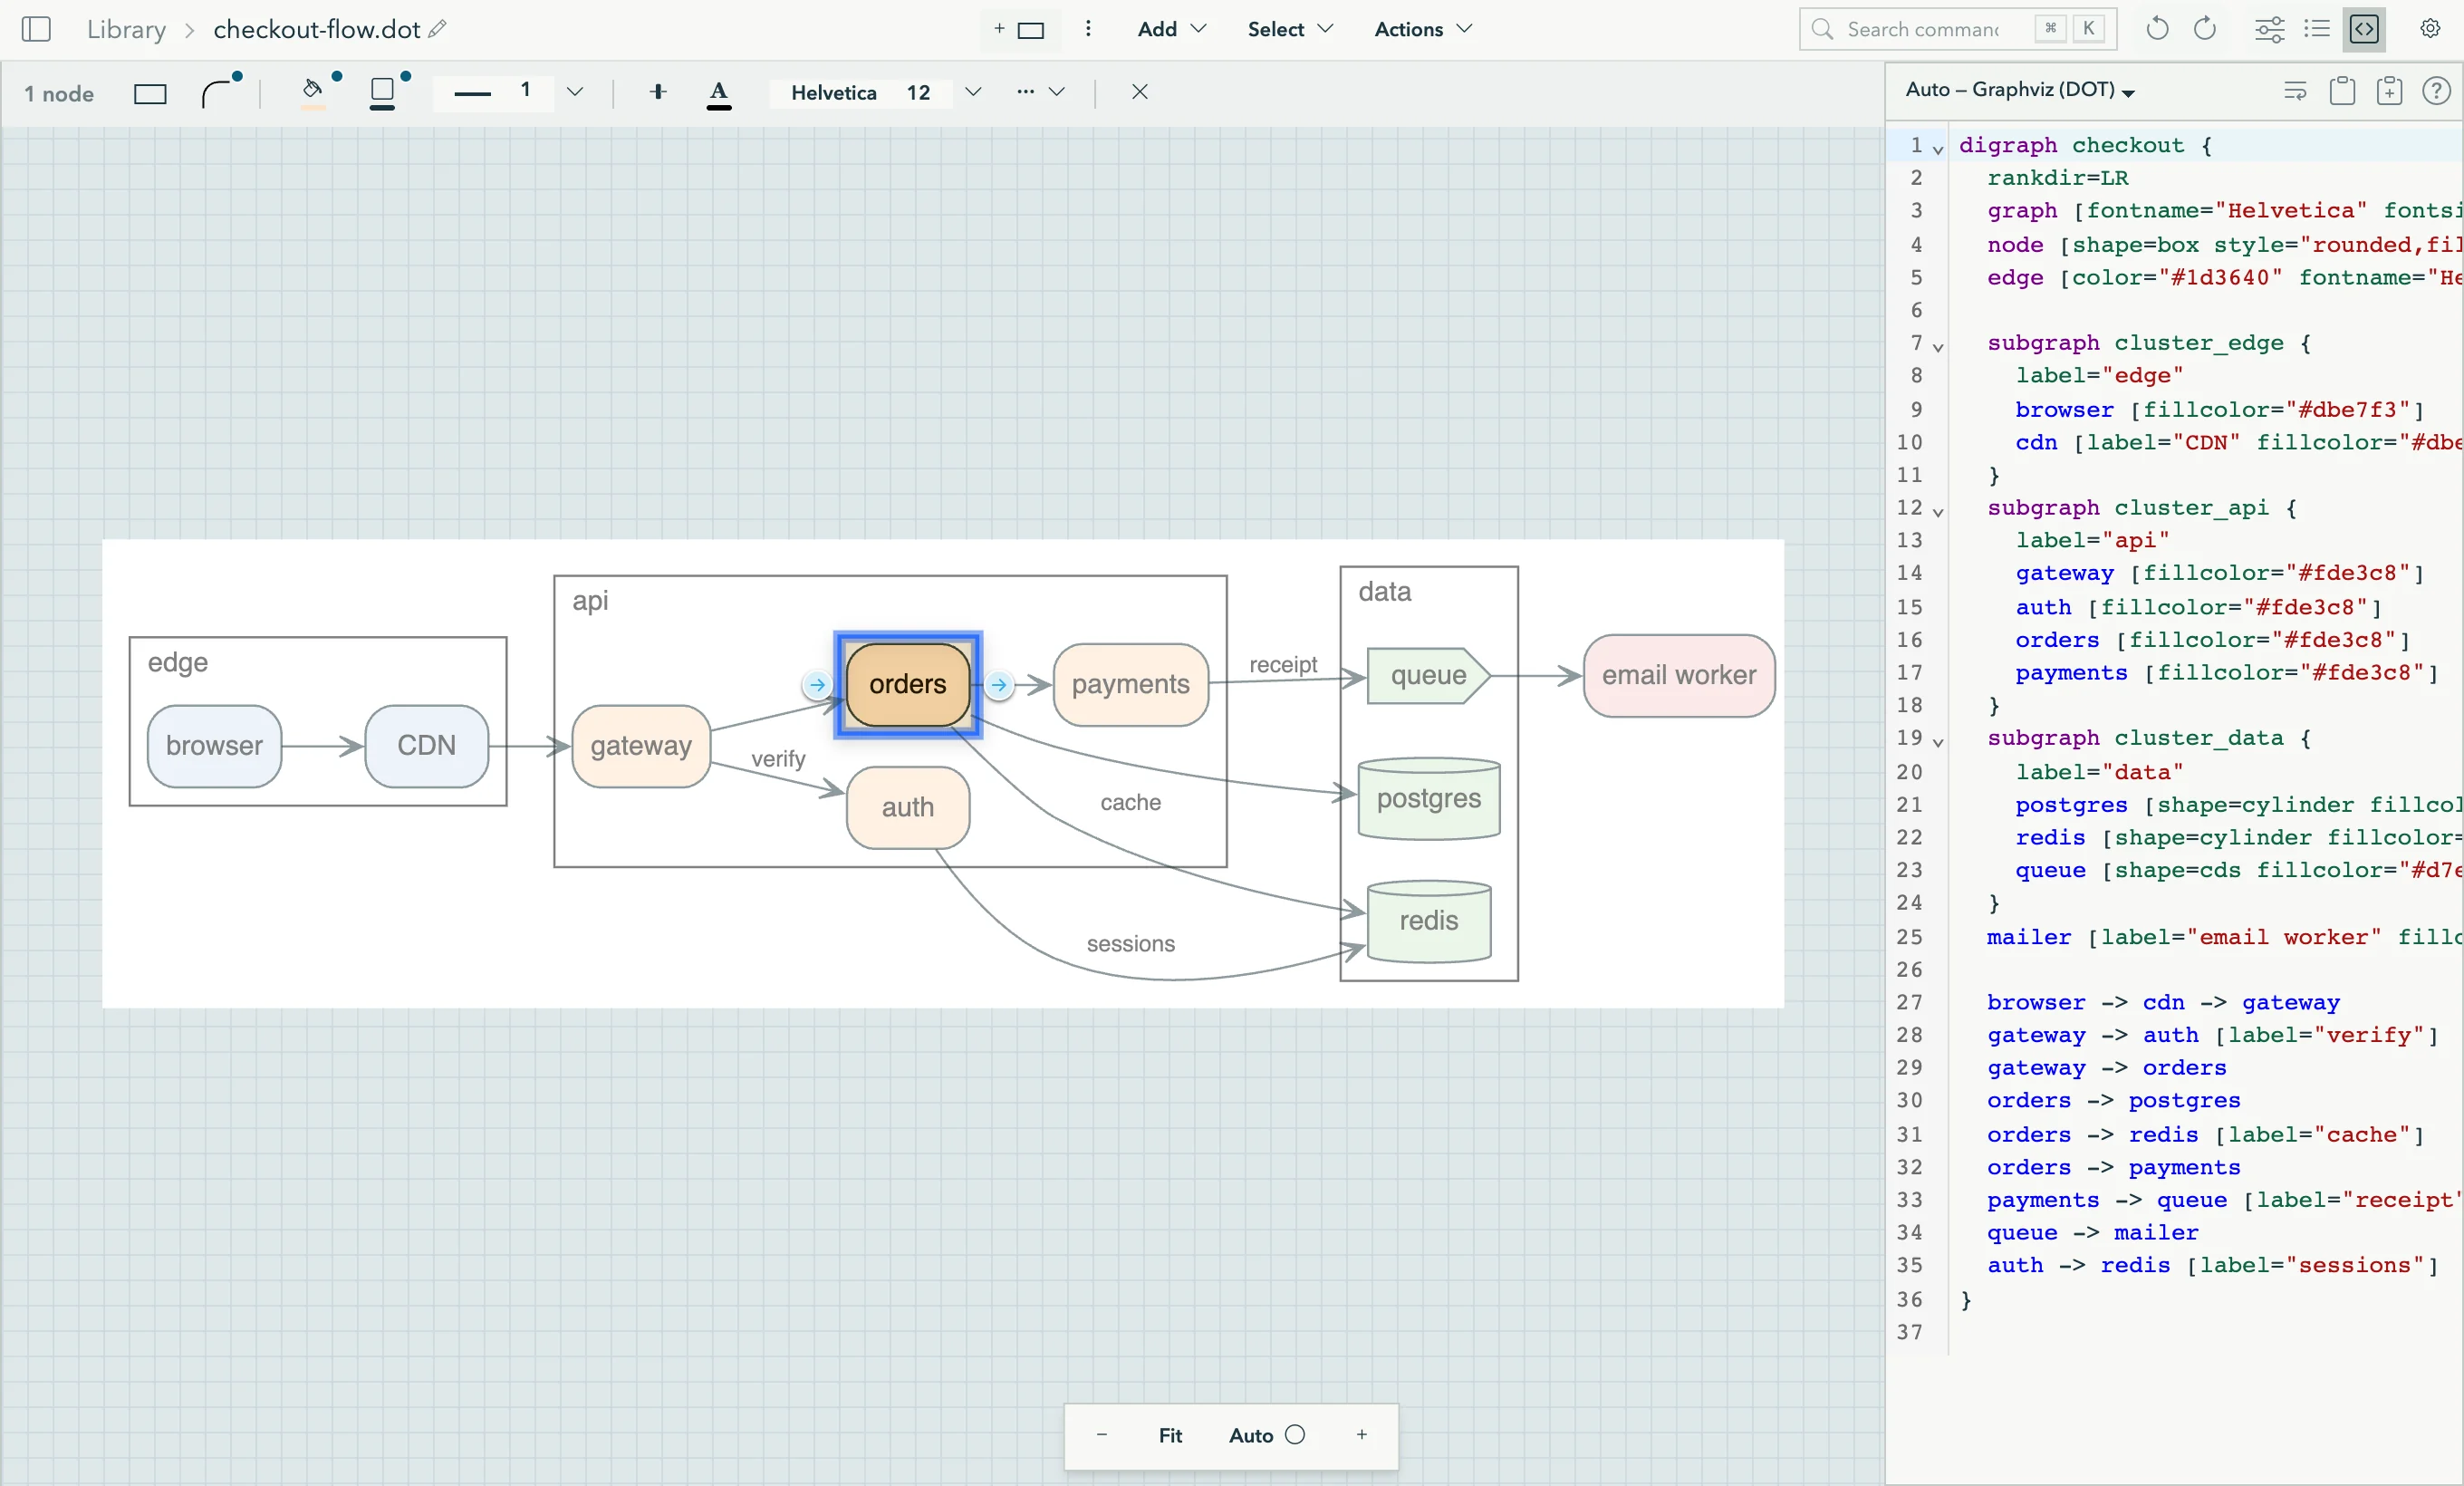Click the cache edge label
2464x1486 pixels.
click(1131, 803)
